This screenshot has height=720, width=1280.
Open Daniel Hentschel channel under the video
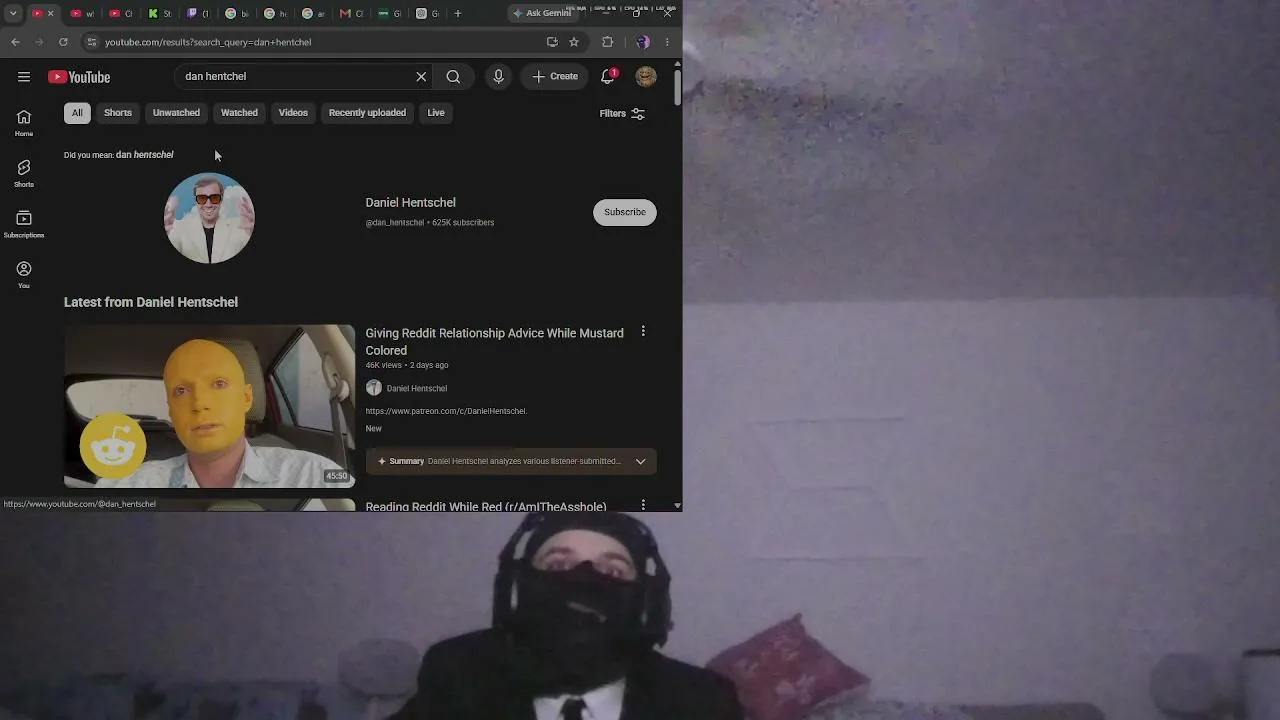pyautogui.click(x=416, y=388)
